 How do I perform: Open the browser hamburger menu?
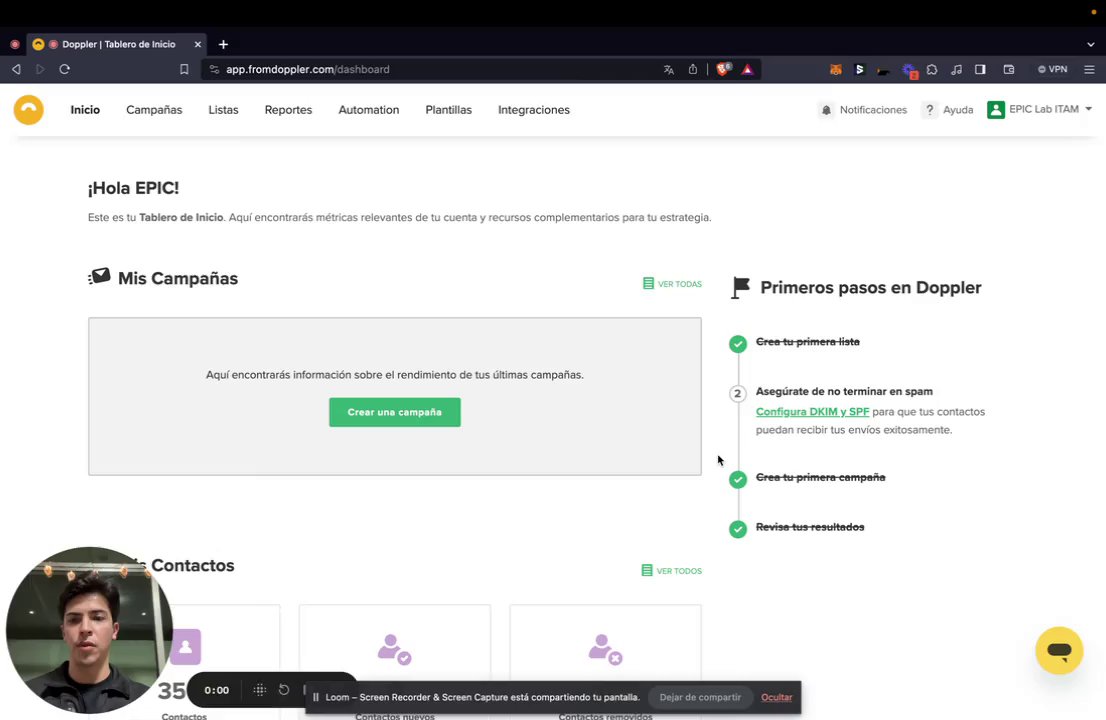(1089, 69)
